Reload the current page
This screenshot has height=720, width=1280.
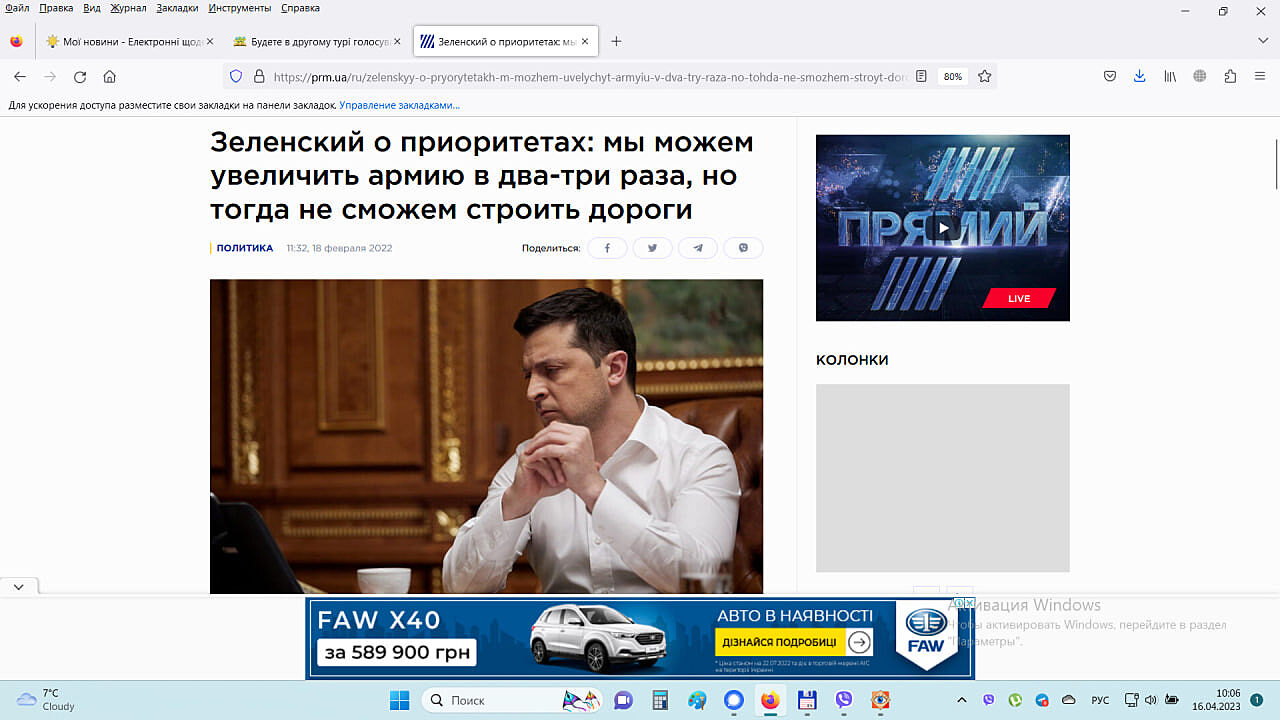tap(80, 76)
